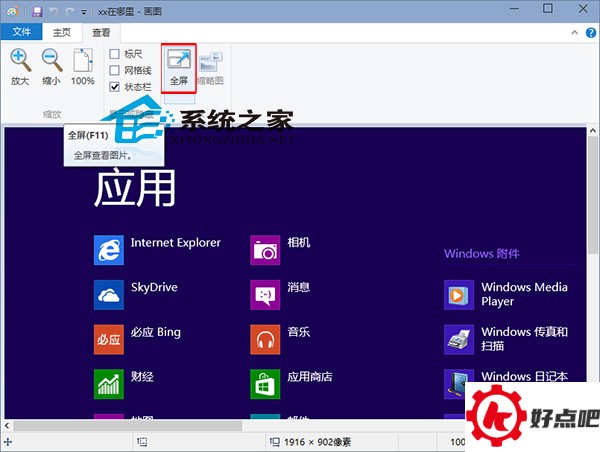Switch to the 主页 Home tab

tap(62, 32)
